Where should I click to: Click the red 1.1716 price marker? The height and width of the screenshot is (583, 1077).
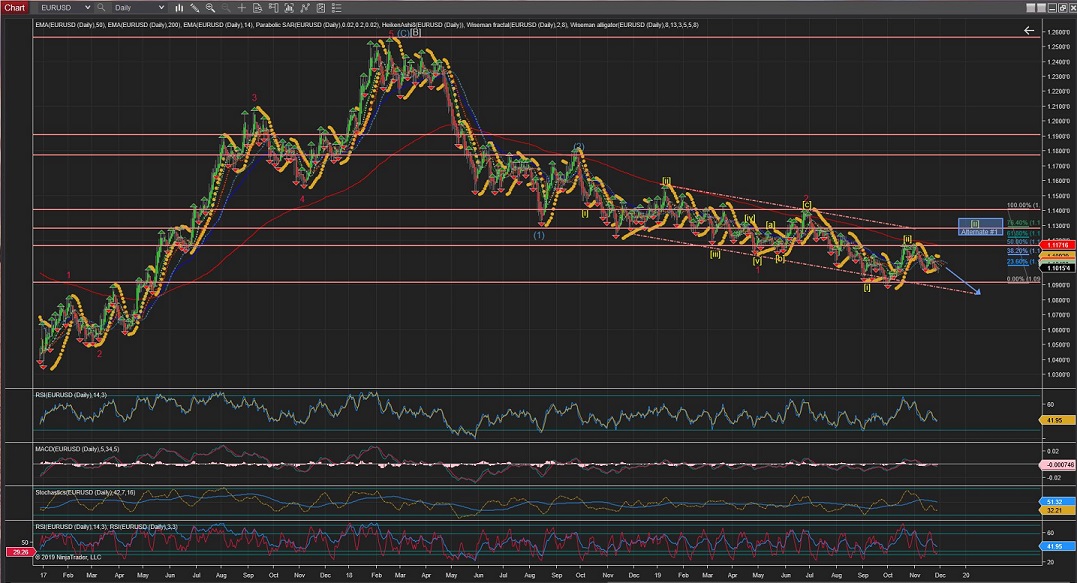pyautogui.click(x=1056, y=245)
